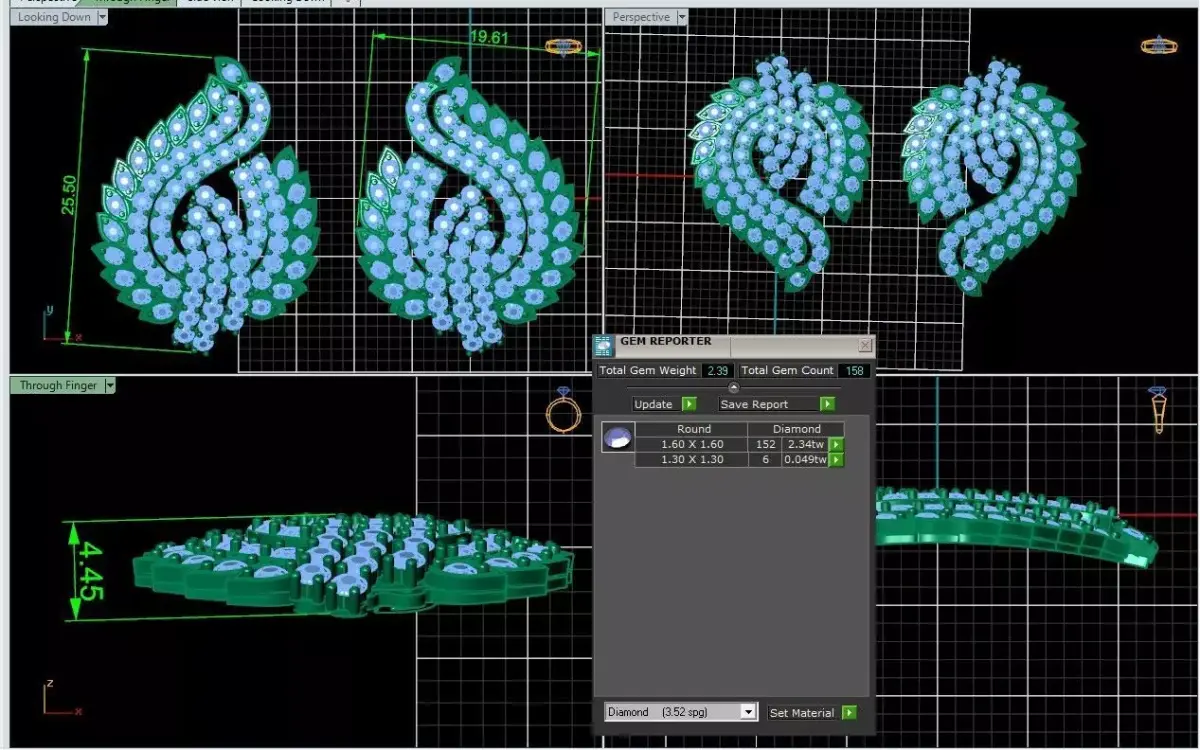
Task: Click the ring icon in Perspective viewport
Action: [1159, 45]
